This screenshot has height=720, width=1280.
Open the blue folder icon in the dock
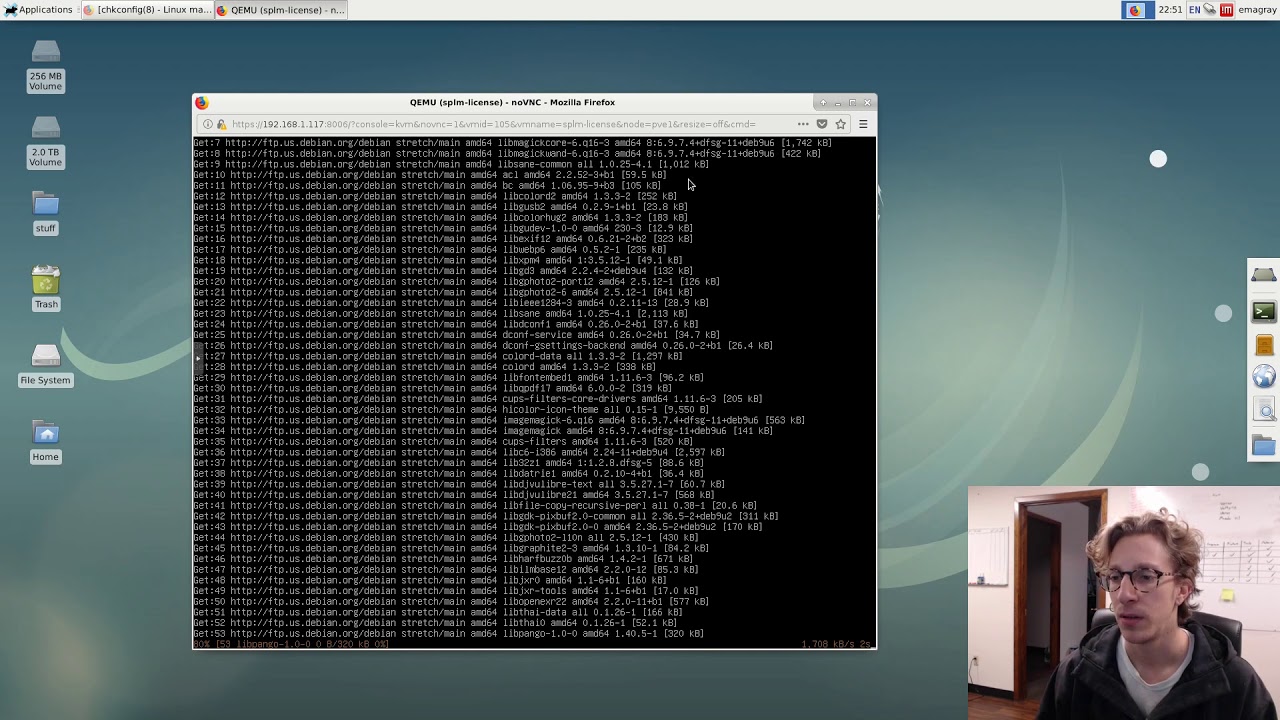click(x=1264, y=445)
